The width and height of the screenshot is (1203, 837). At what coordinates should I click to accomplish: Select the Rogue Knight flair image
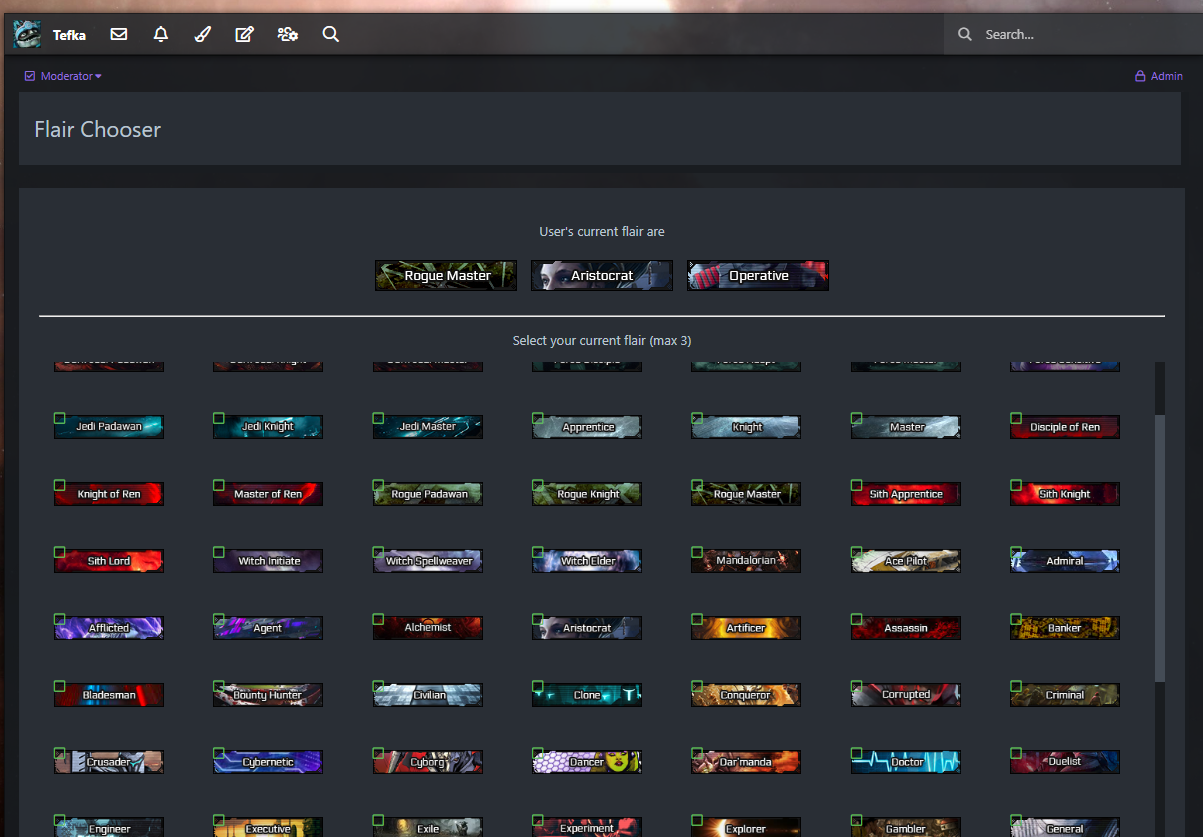(587, 494)
